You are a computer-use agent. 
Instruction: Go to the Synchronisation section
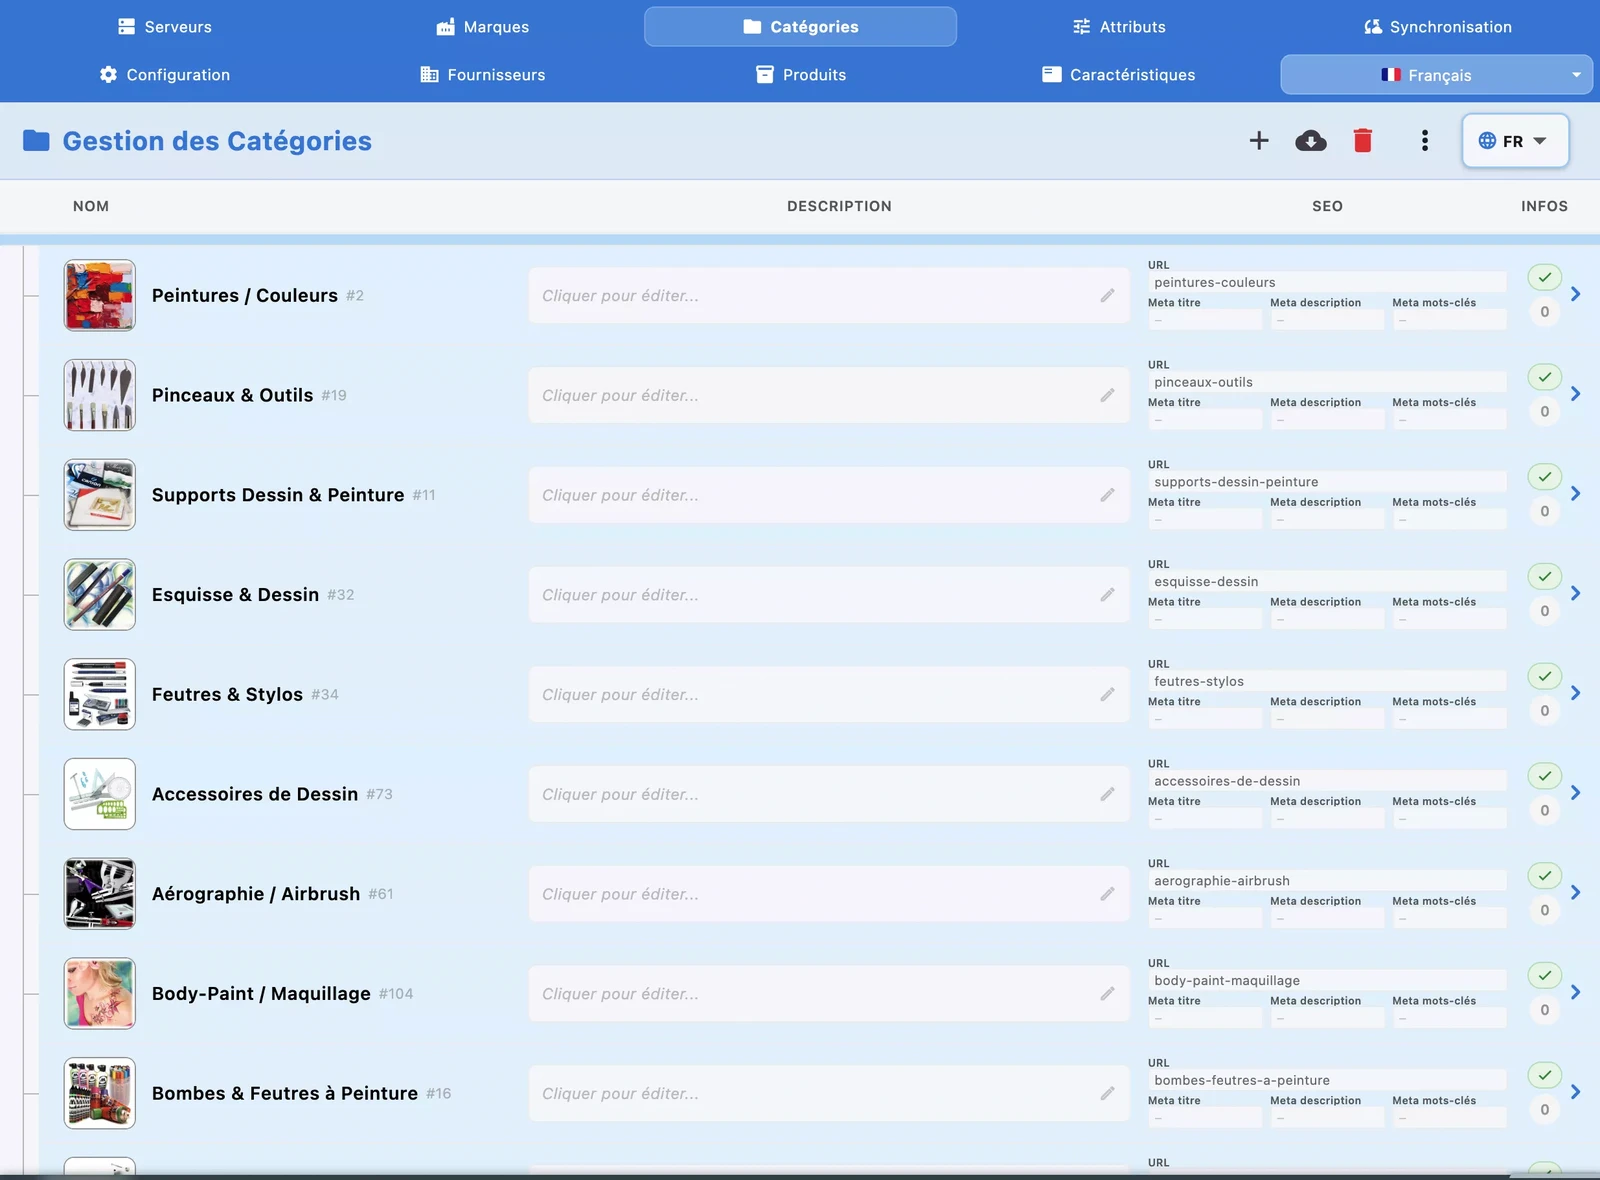pos(1437,27)
